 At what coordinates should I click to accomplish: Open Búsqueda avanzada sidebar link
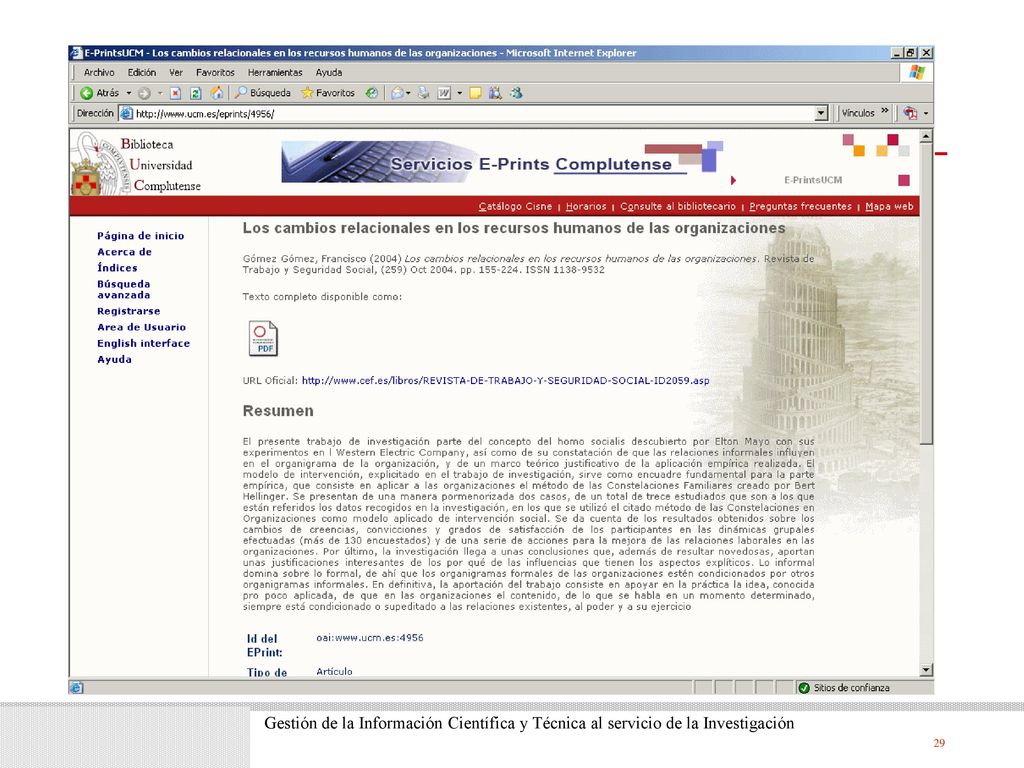point(123,289)
